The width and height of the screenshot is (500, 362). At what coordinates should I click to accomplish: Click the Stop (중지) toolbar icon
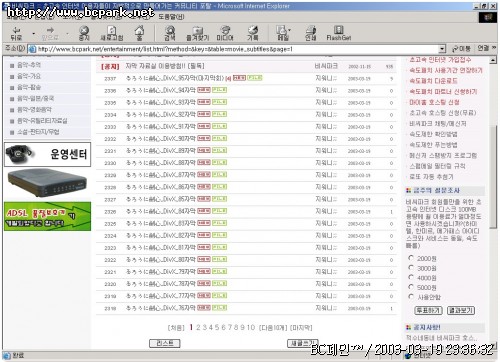click(84, 34)
